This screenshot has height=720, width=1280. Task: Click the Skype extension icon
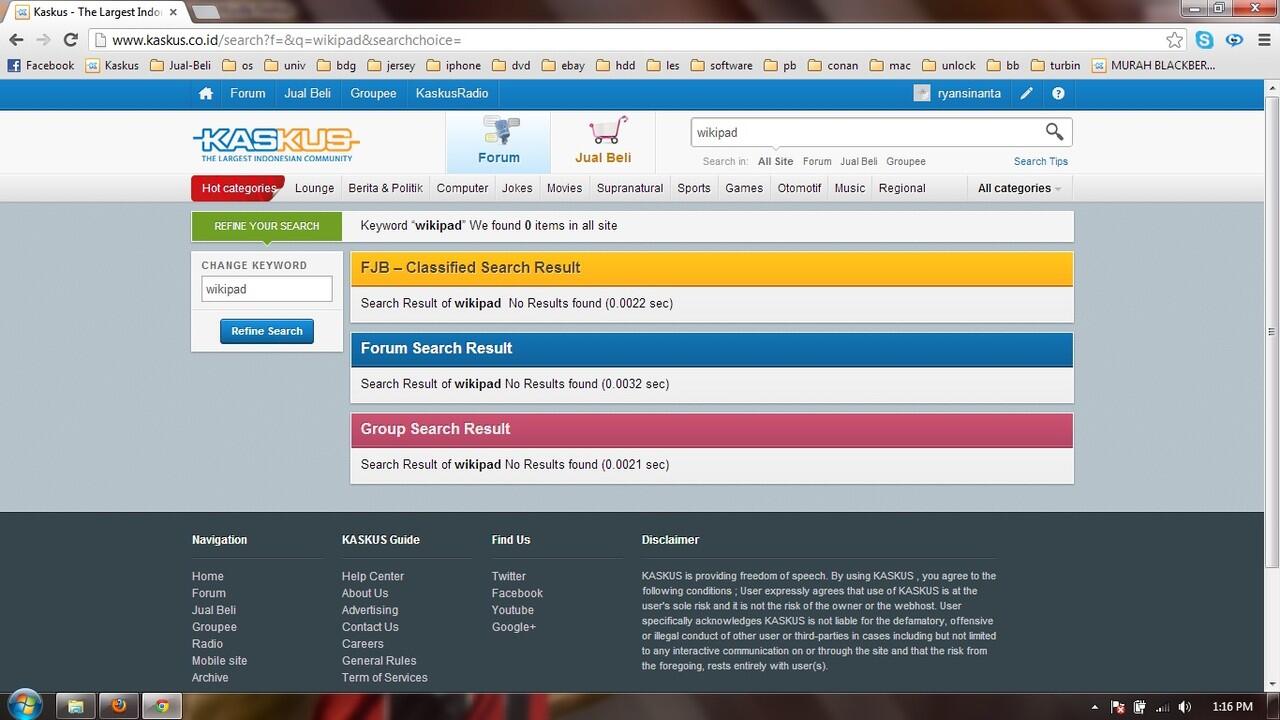[x=1205, y=40]
